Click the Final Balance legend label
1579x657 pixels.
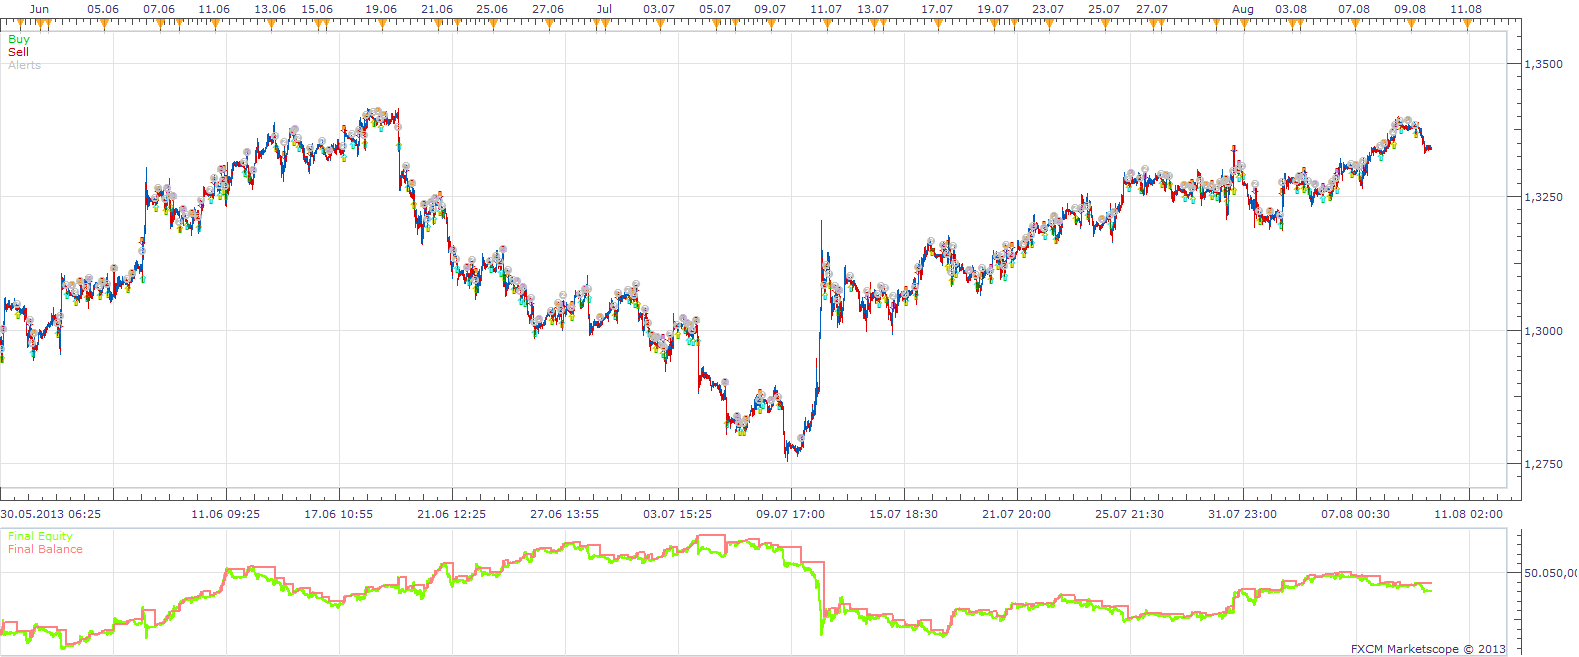[46, 549]
